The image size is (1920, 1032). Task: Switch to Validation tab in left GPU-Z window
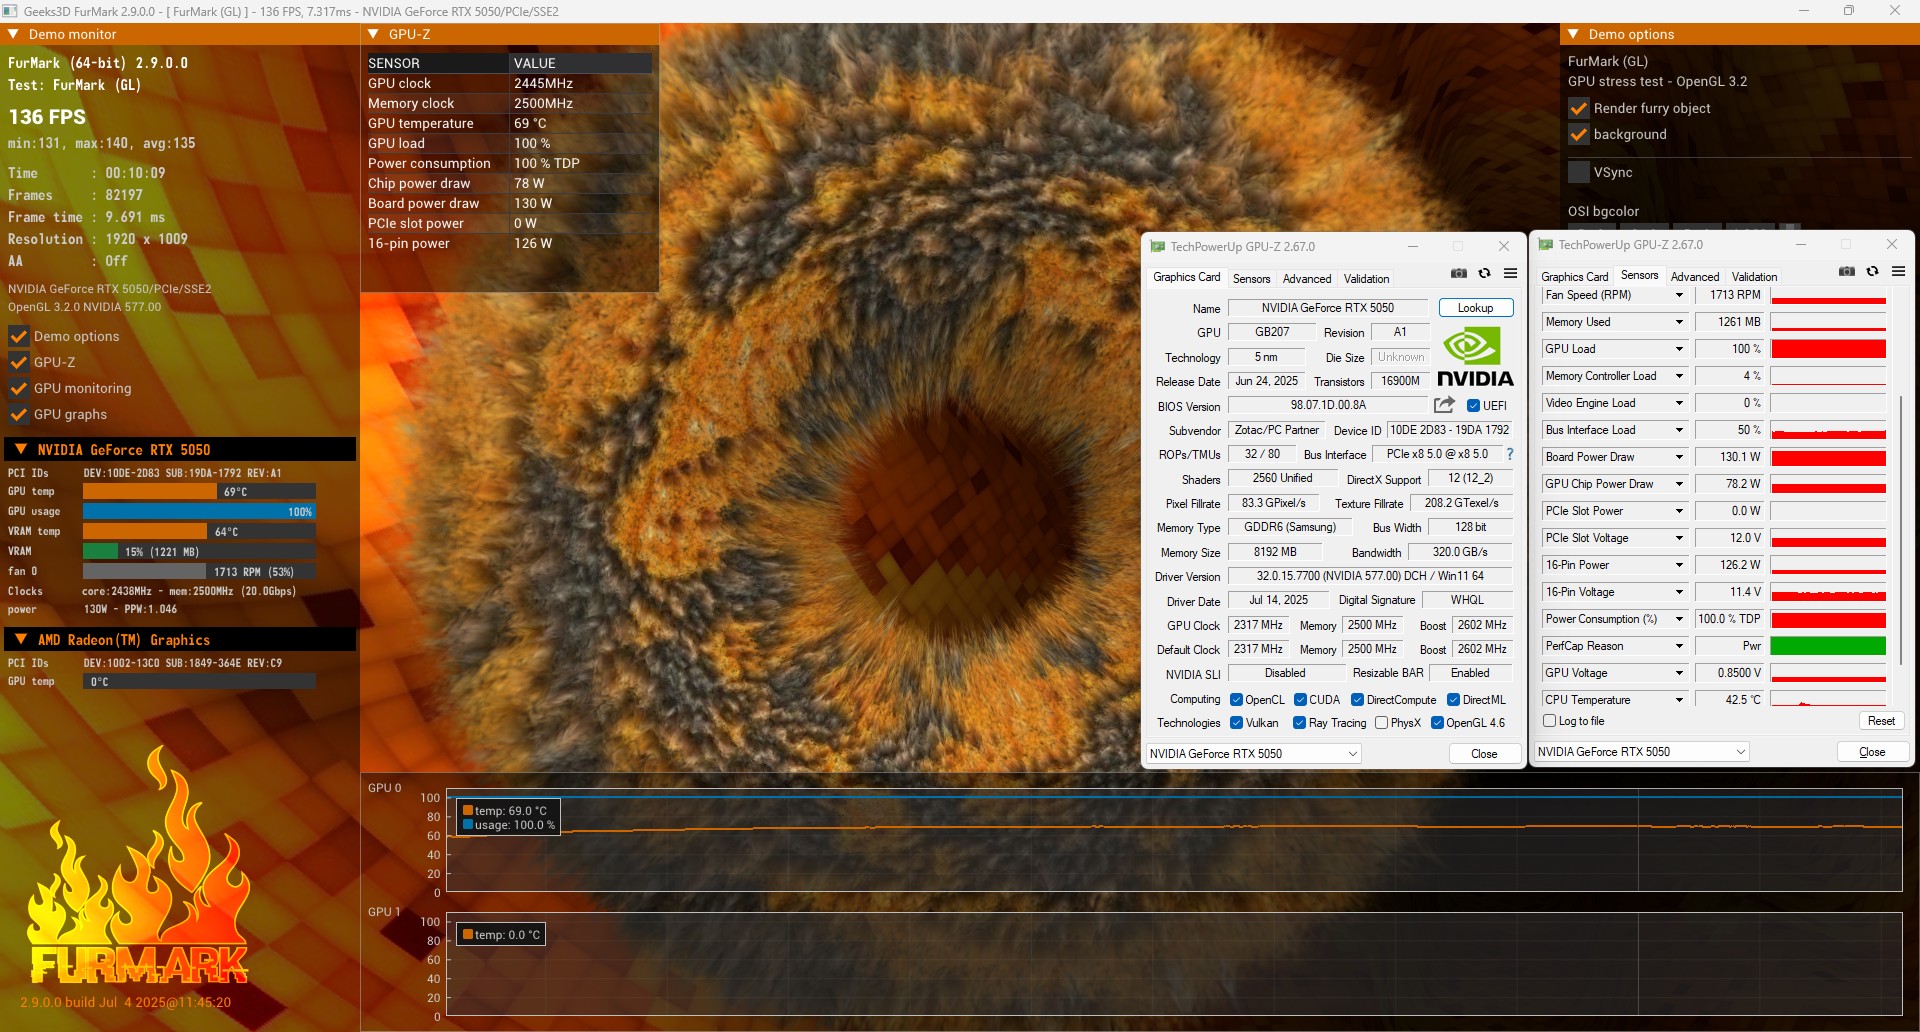pos(1366,279)
